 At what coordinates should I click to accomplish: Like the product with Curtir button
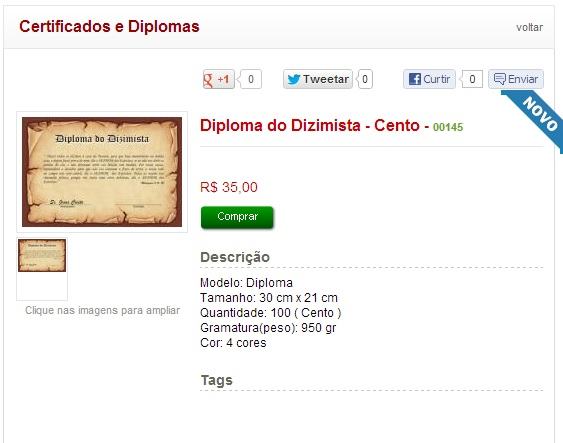429,79
